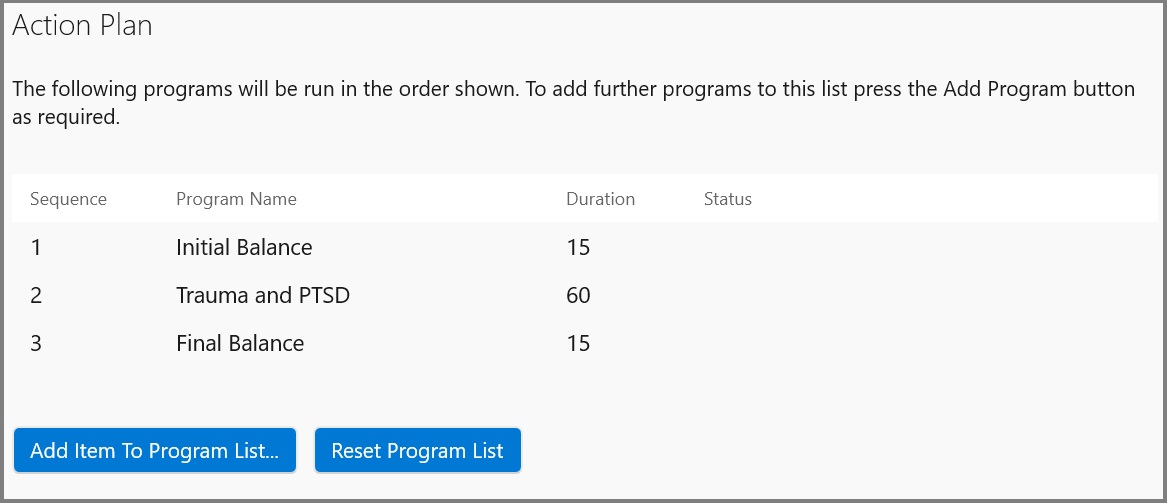
Task: Click duration 15 for Final Balance
Action: (x=578, y=343)
